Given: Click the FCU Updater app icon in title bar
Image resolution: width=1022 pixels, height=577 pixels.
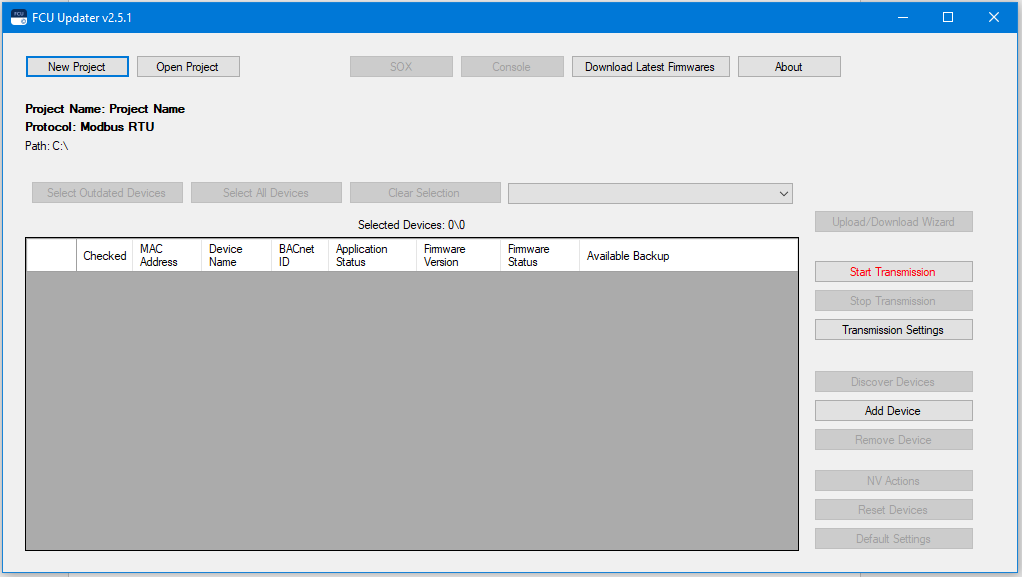Looking at the screenshot, I should tap(18, 17).
